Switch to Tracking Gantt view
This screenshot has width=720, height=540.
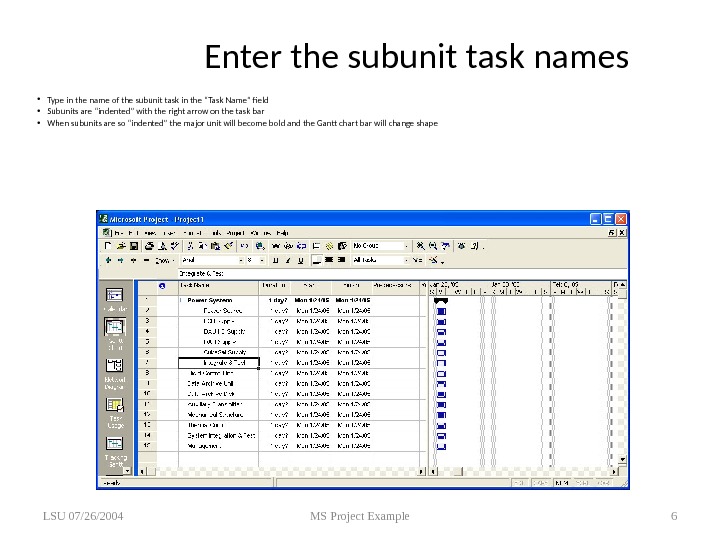pos(115,450)
